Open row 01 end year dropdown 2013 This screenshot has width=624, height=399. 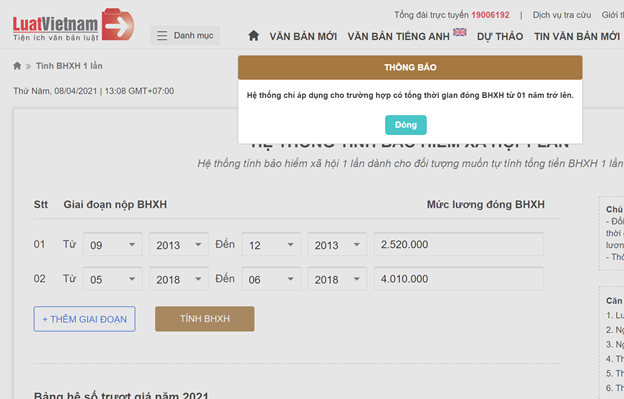click(337, 244)
